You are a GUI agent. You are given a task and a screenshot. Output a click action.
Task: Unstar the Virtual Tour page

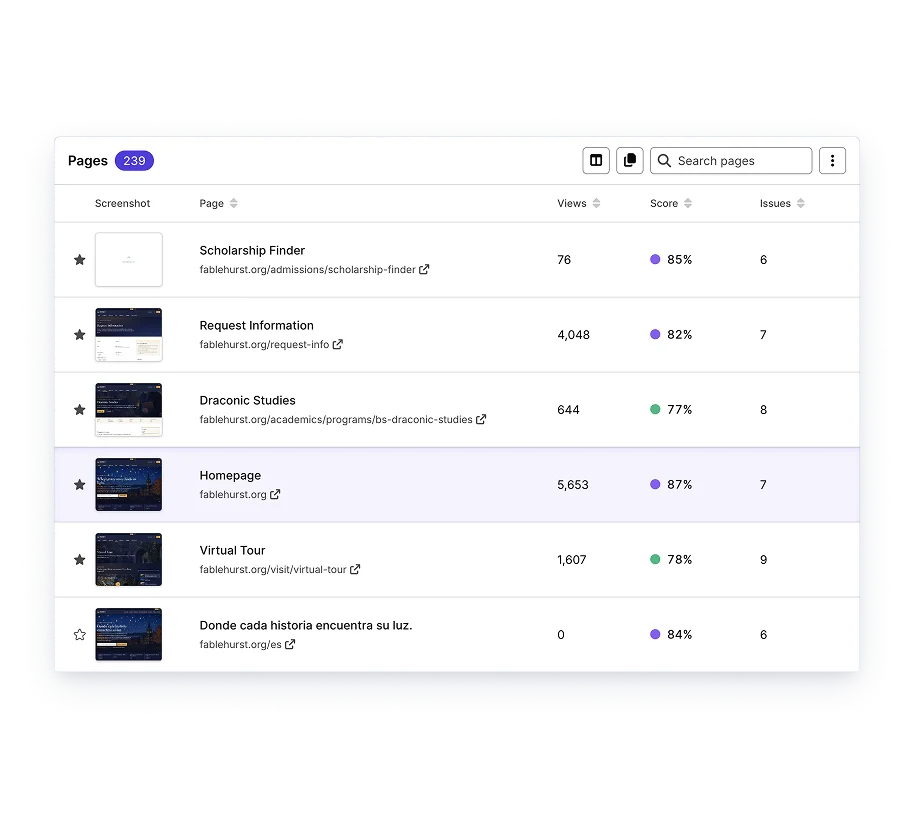point(80,560)
